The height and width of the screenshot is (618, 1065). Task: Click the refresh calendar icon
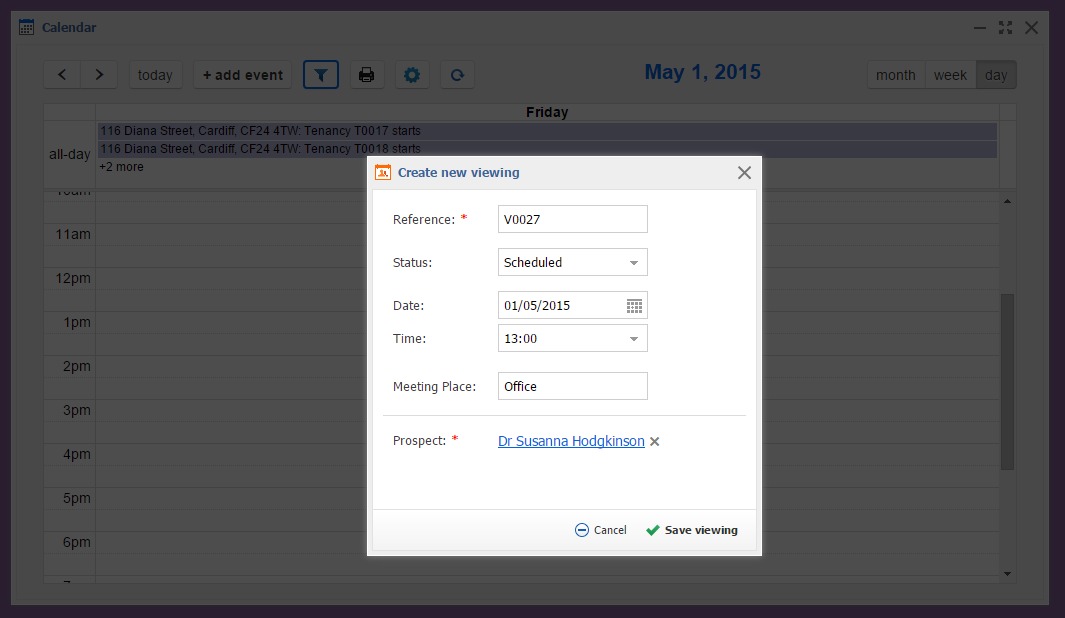(x=457, y=75)
